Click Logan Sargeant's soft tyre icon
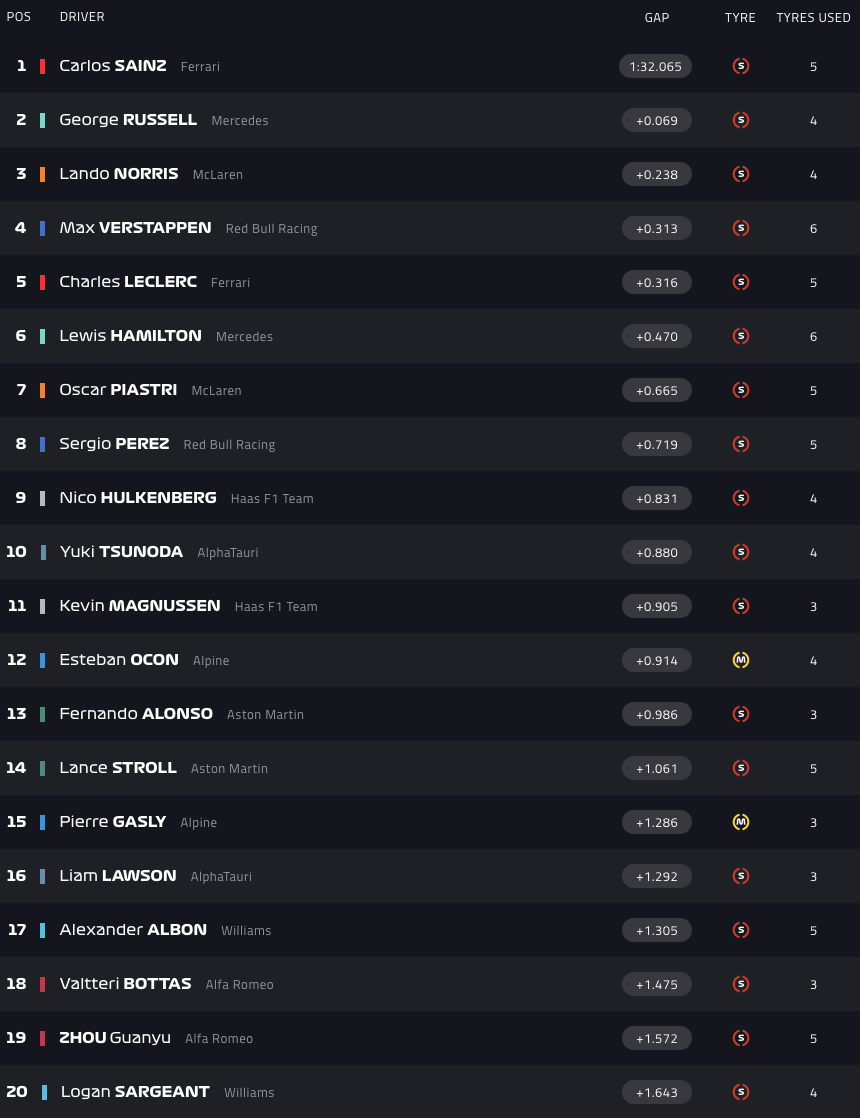The image size is (860, 1118). click(741, 1092)
